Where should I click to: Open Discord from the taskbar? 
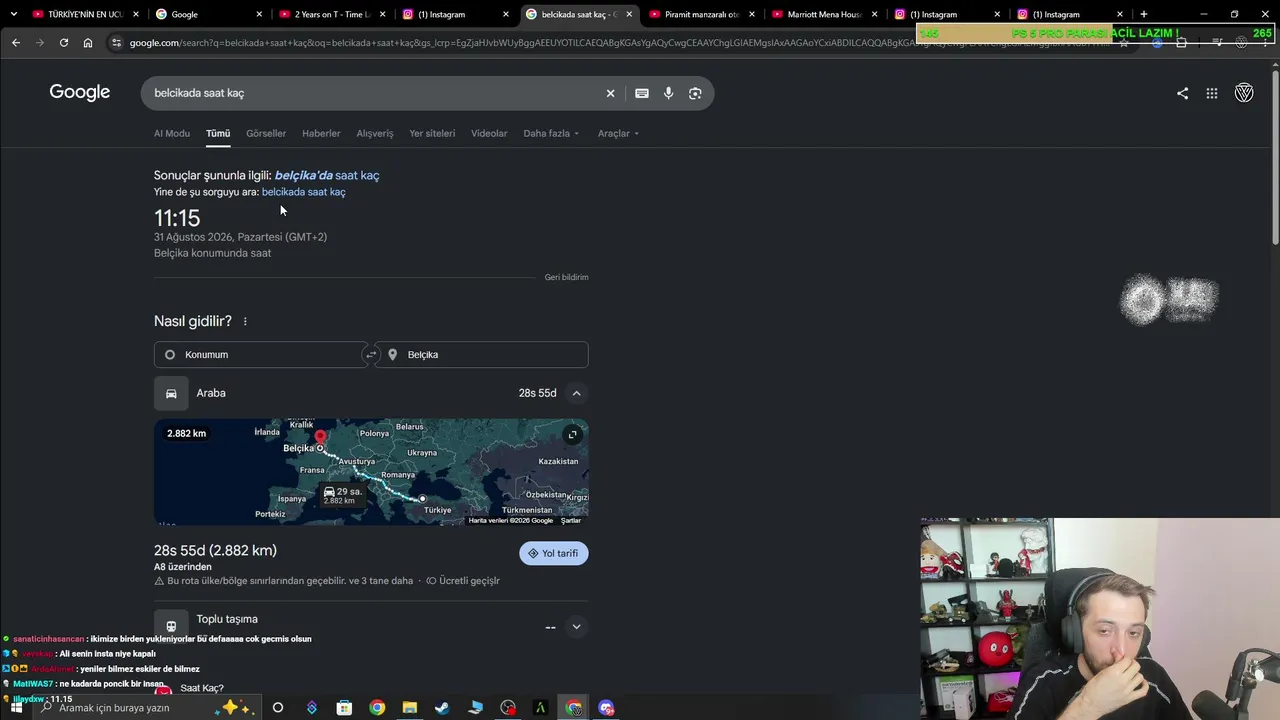point(606,708)
